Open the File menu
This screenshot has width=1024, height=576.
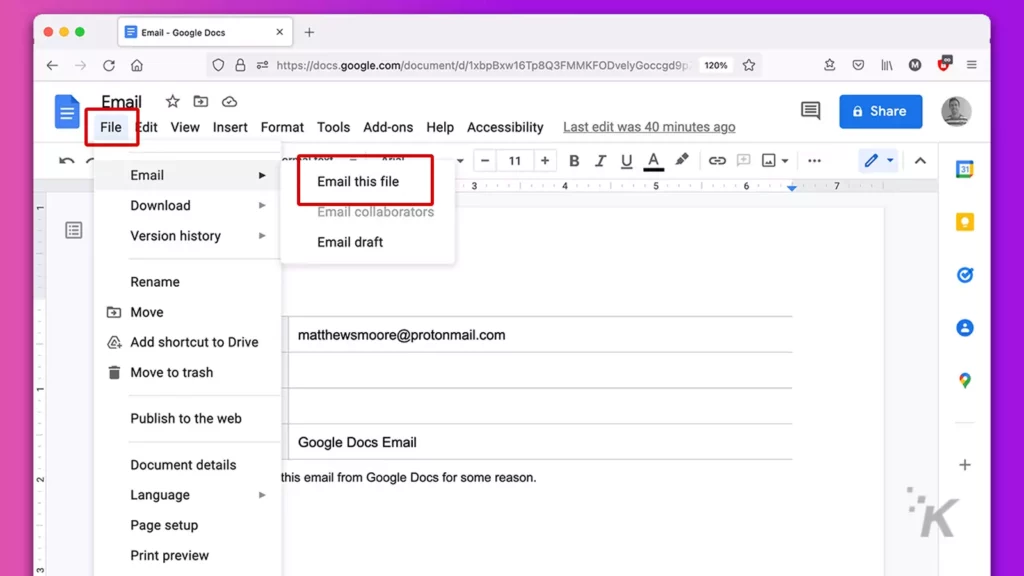[x=111, y=127]
